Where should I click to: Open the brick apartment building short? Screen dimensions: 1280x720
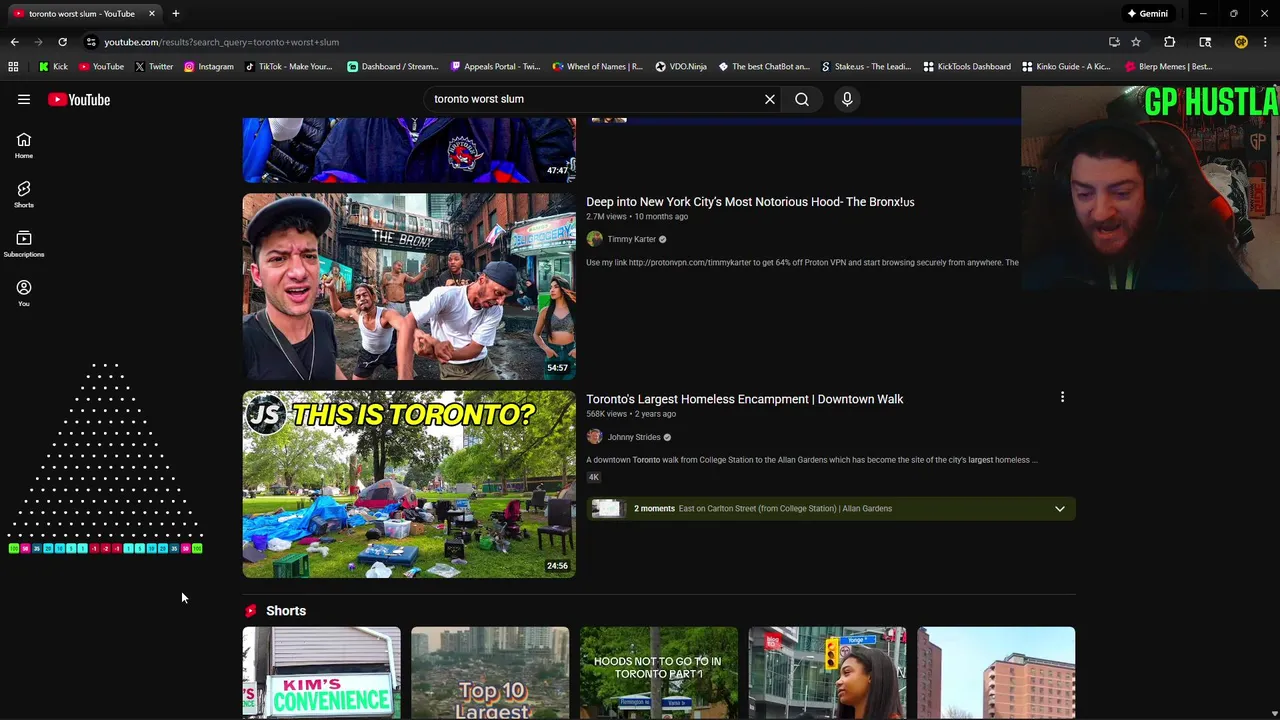pyautogui.click(x=996, y=673)
